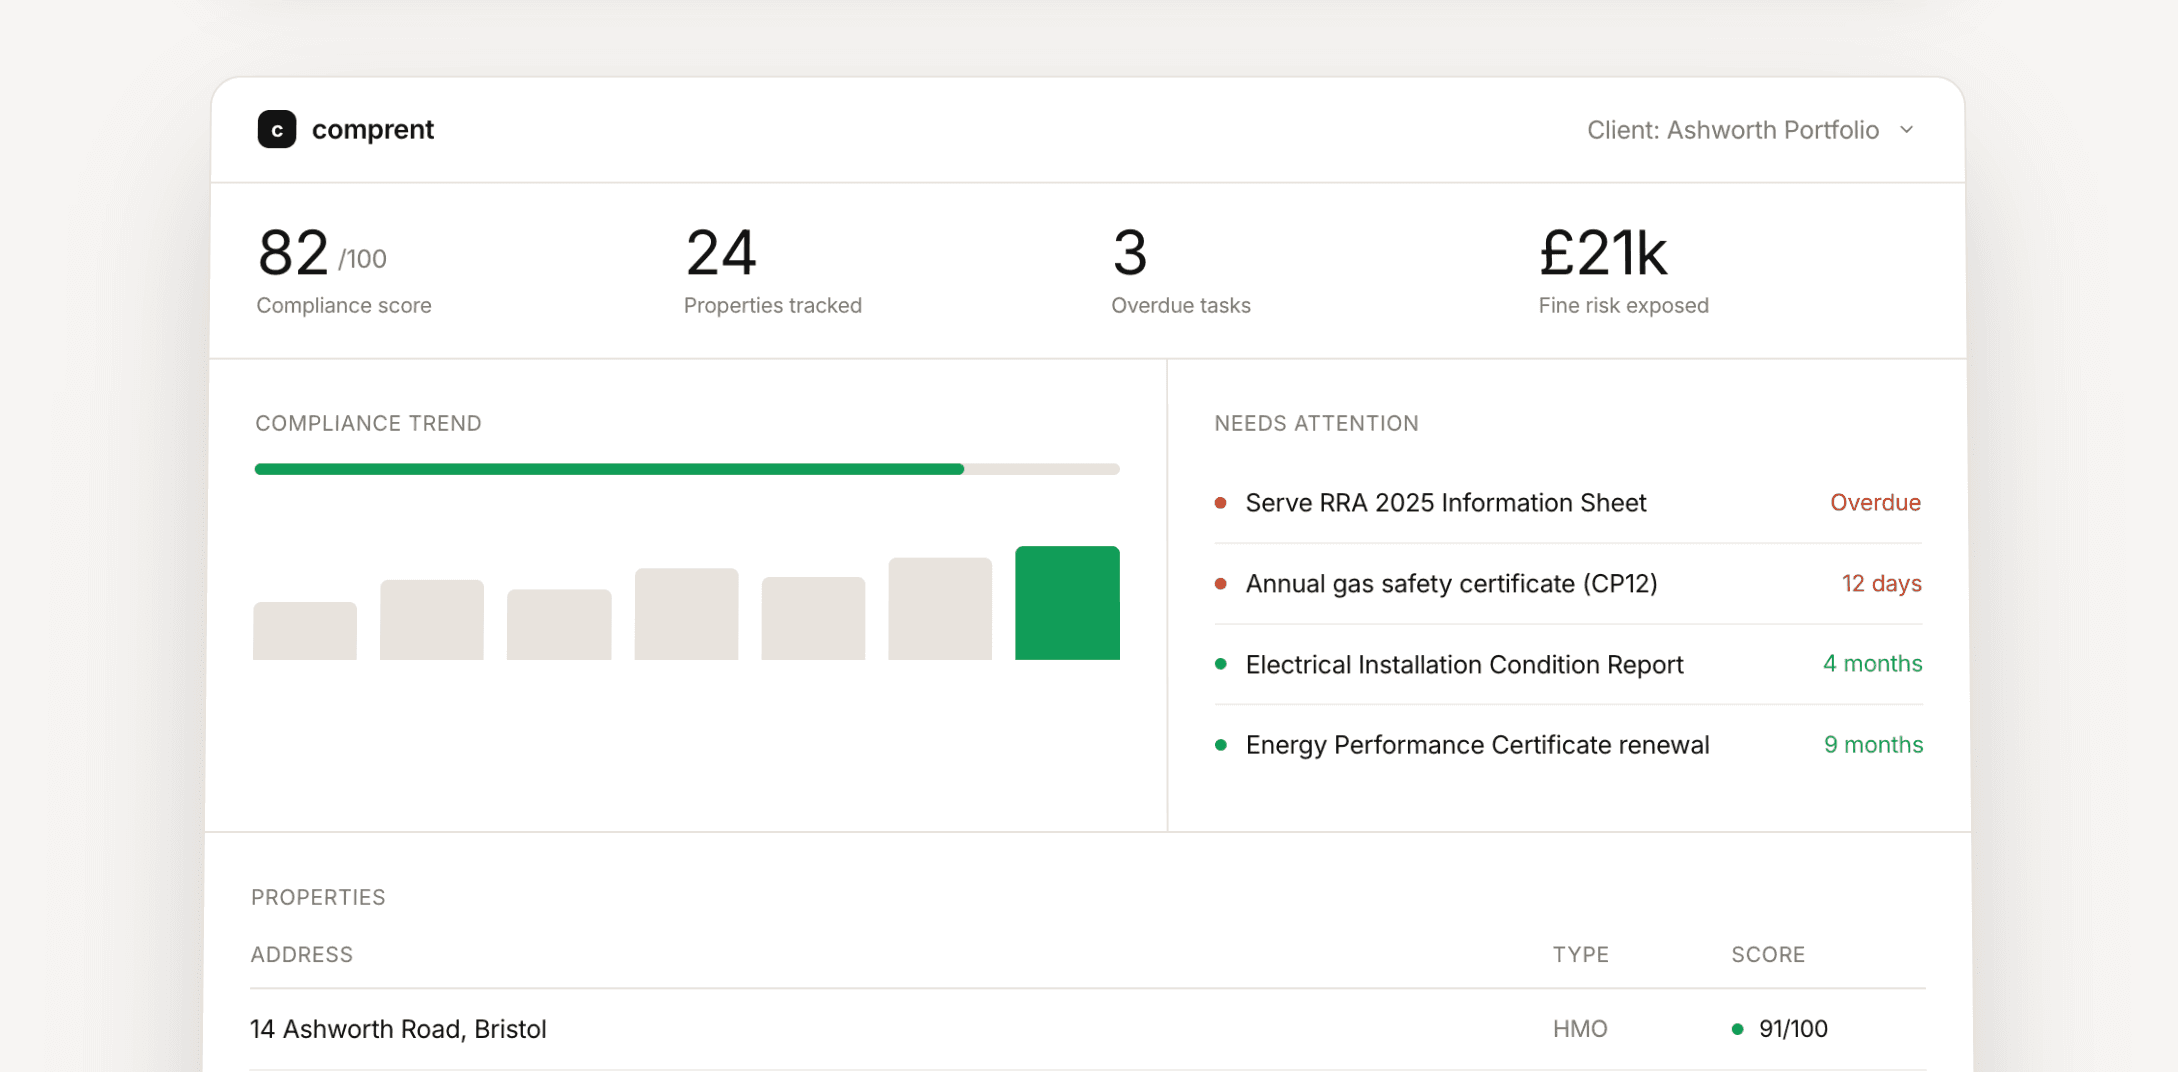Click the Properties tracked label
The image size is (2178, 1072).
(x=772, y=305)
